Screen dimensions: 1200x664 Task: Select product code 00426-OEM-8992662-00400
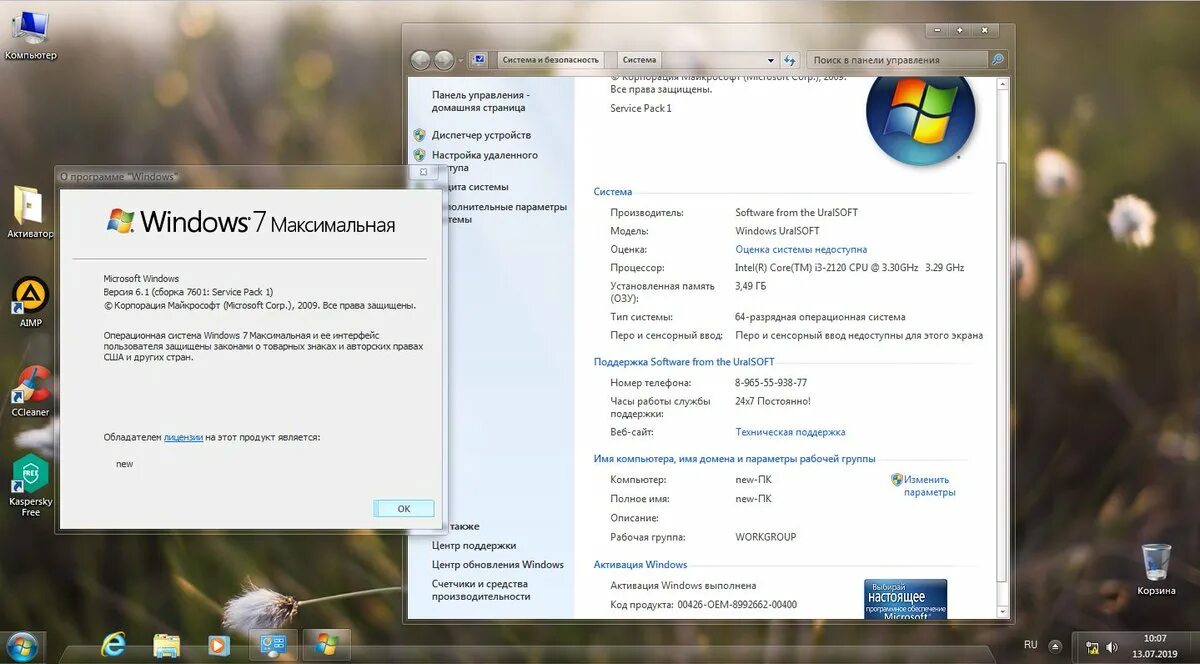(x=737, y=605)
